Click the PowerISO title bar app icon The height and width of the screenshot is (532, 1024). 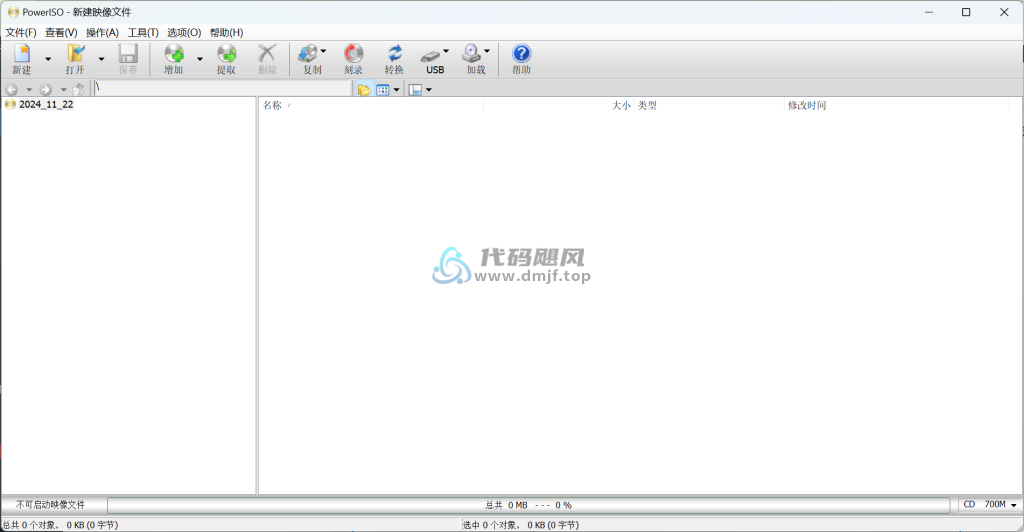13,12
